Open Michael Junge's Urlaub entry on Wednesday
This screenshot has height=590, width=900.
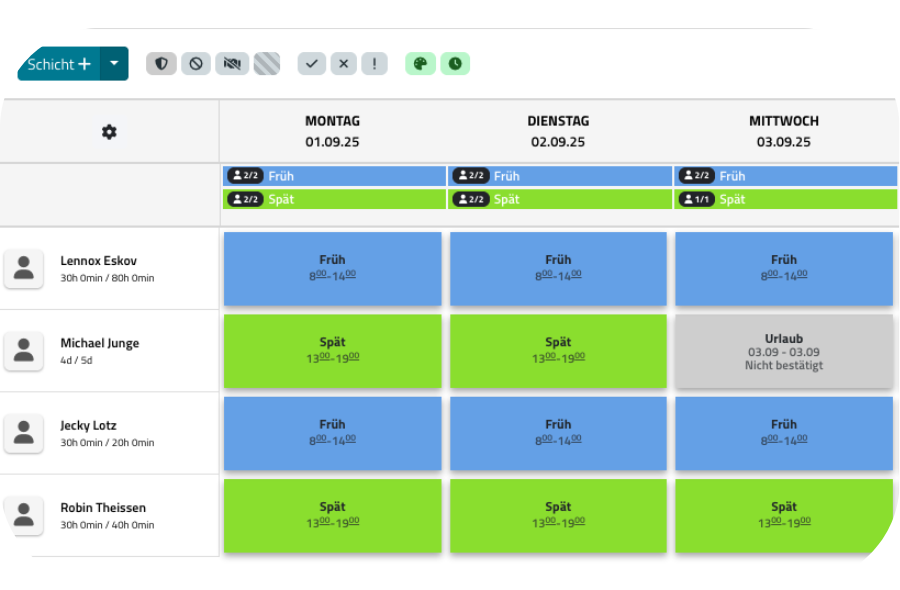(x=783, y=351)
